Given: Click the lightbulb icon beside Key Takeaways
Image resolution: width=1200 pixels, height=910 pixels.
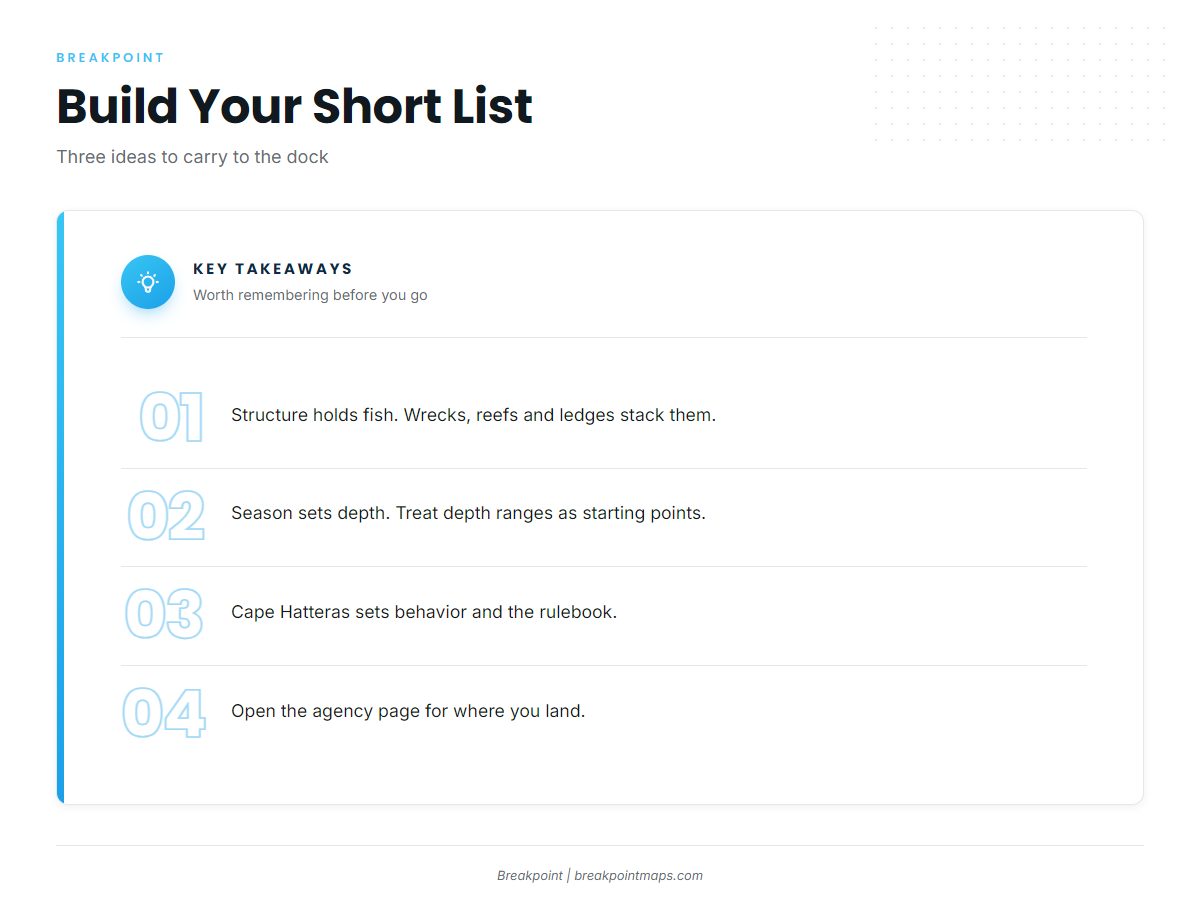Looking at the screenshot, I should click(148, 282).
